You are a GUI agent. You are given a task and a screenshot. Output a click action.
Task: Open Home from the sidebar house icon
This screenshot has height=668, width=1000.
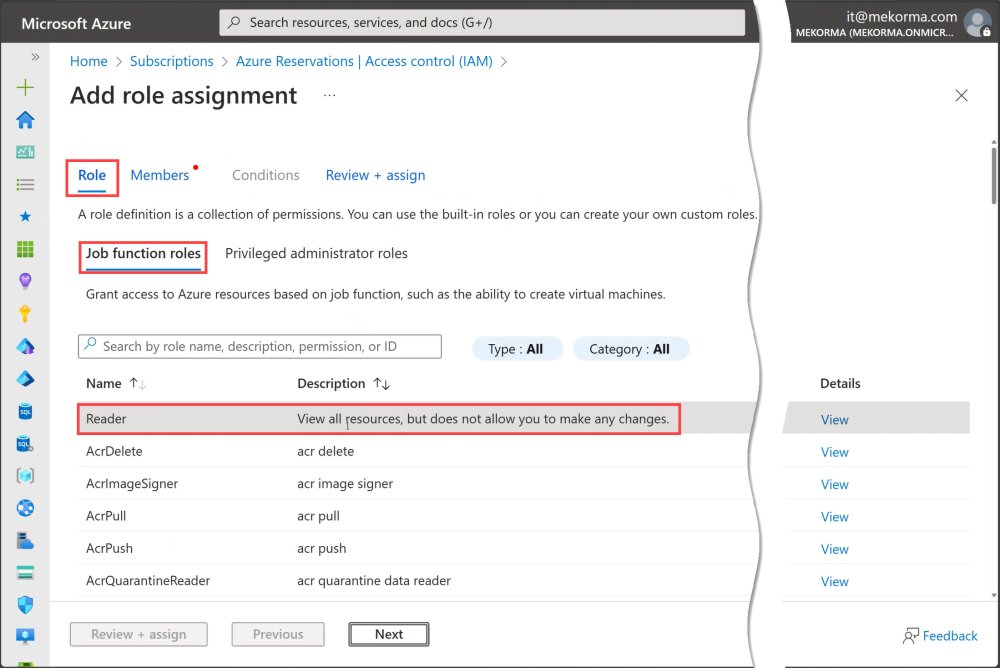tap(25, 120)
